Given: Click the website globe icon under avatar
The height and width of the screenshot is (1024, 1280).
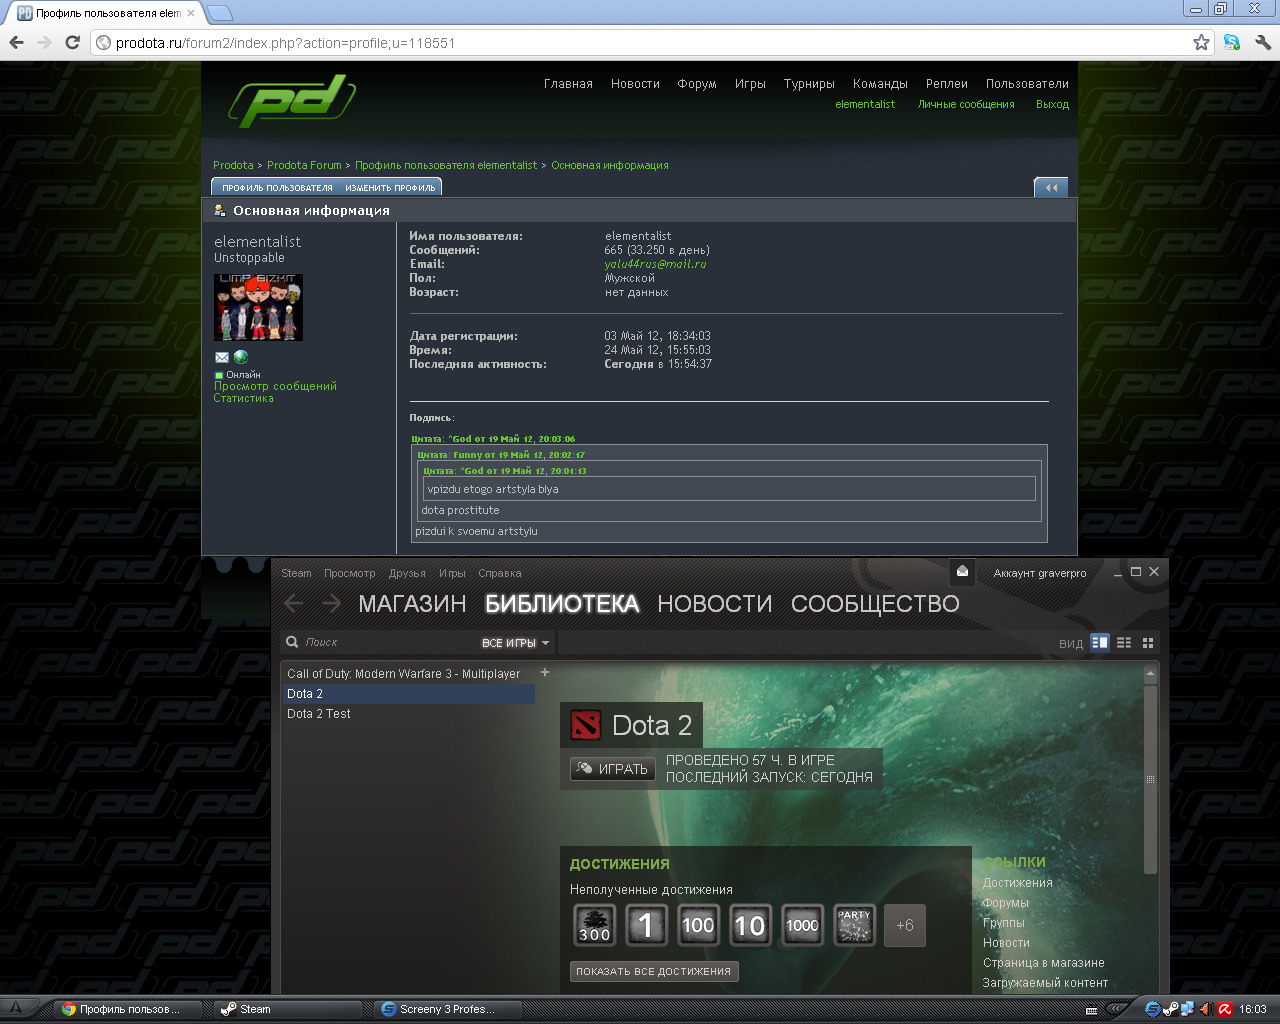Looking at the screenshot, I should point(241,357).
